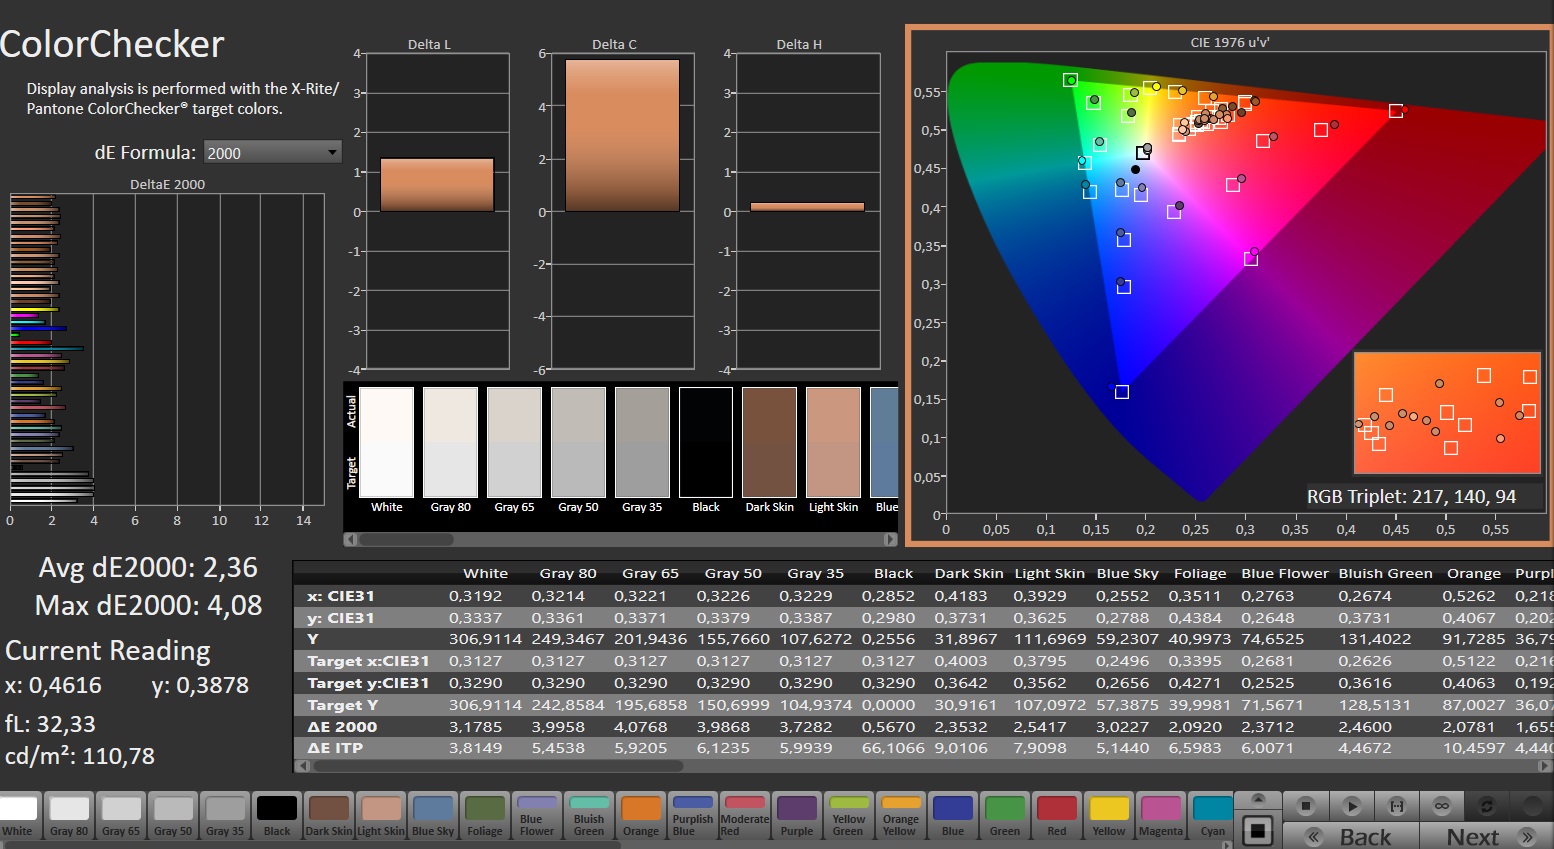The width and height of the screenshot is (1554, 849).
Task: Select the Black patch in bottom bar
Action: pyautogui.click(x=277, y=815)
